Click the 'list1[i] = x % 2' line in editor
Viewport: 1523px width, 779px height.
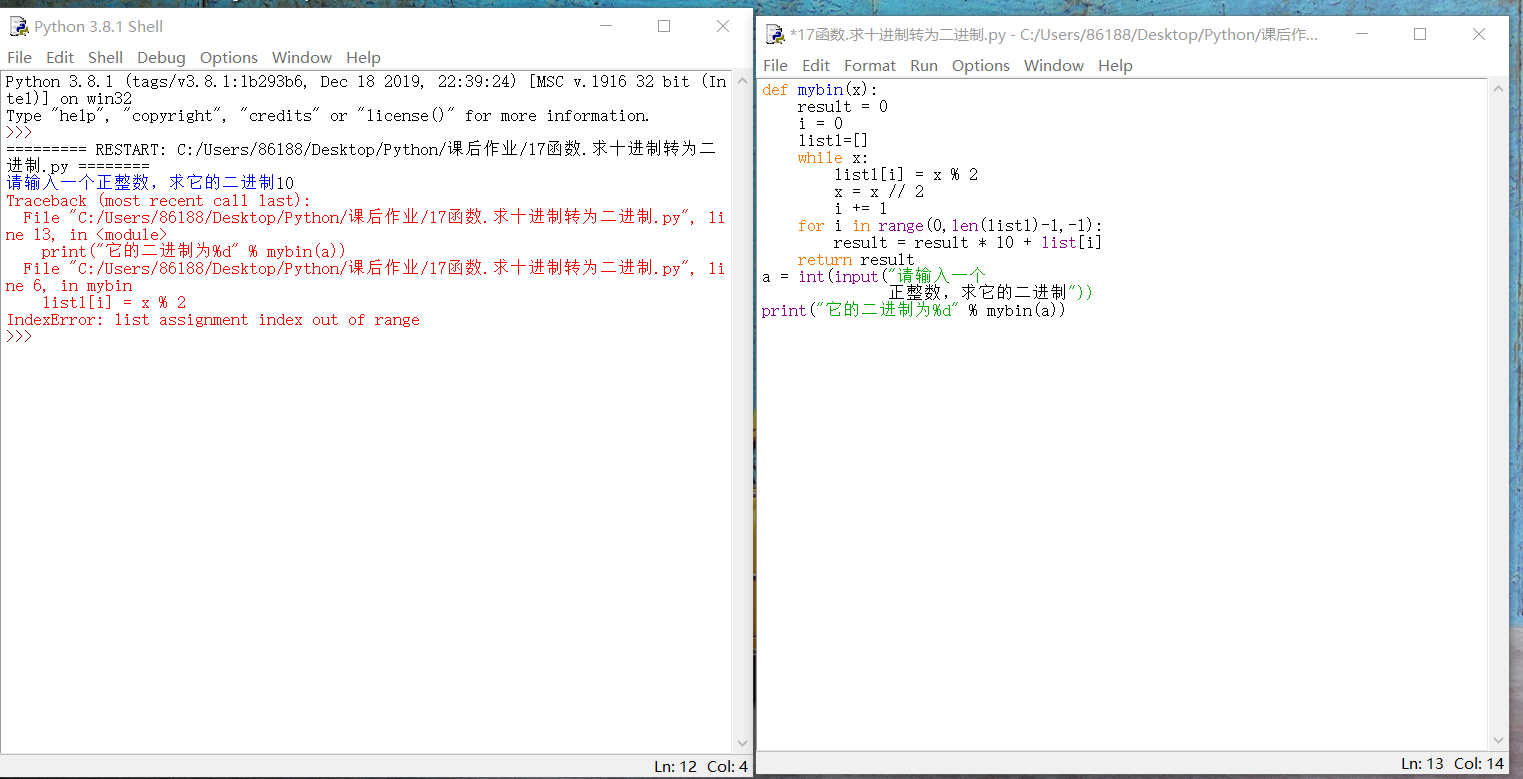click(906, 175)
